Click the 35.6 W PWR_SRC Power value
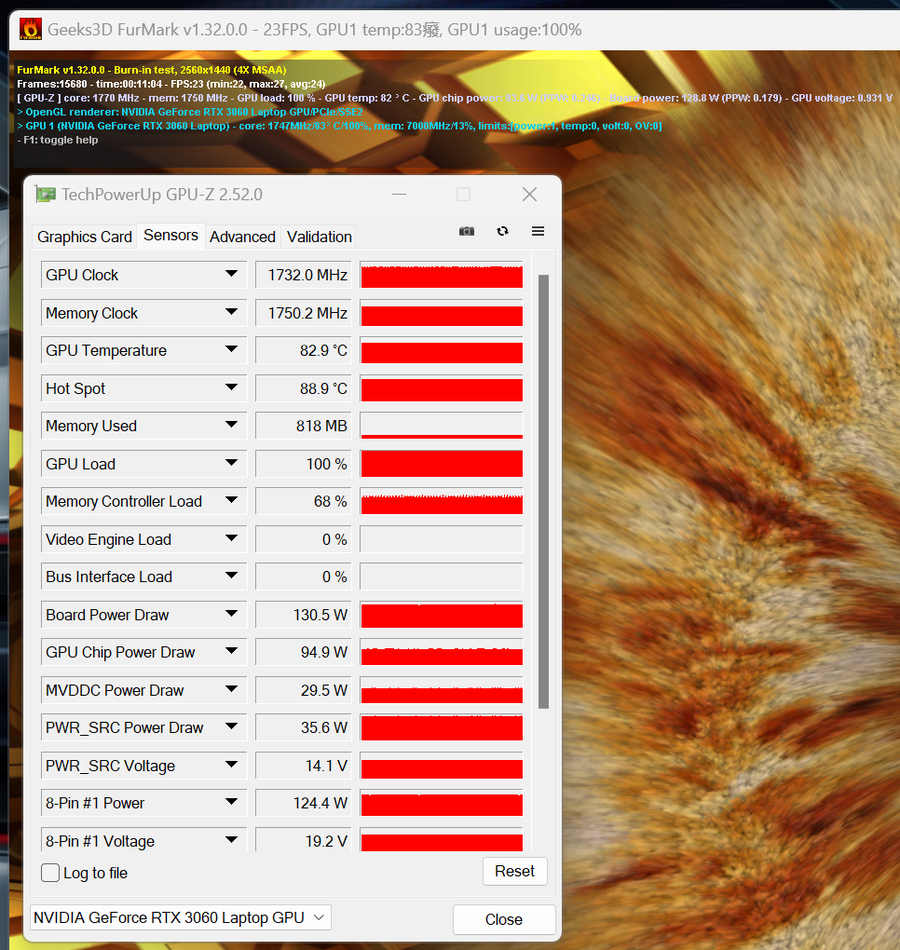Screen dimensions: 900x950 click(303, 728)
